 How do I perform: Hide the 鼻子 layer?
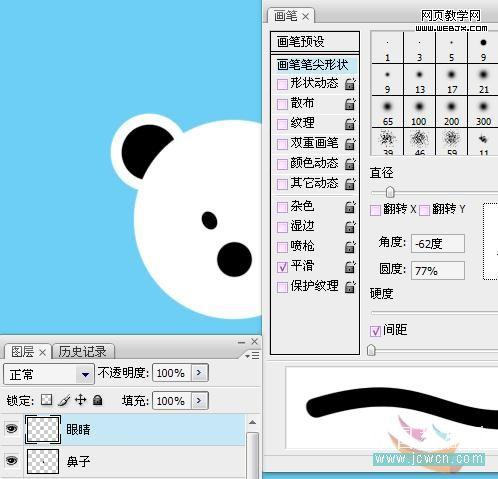pyautogui.click(x=12, y=460)
